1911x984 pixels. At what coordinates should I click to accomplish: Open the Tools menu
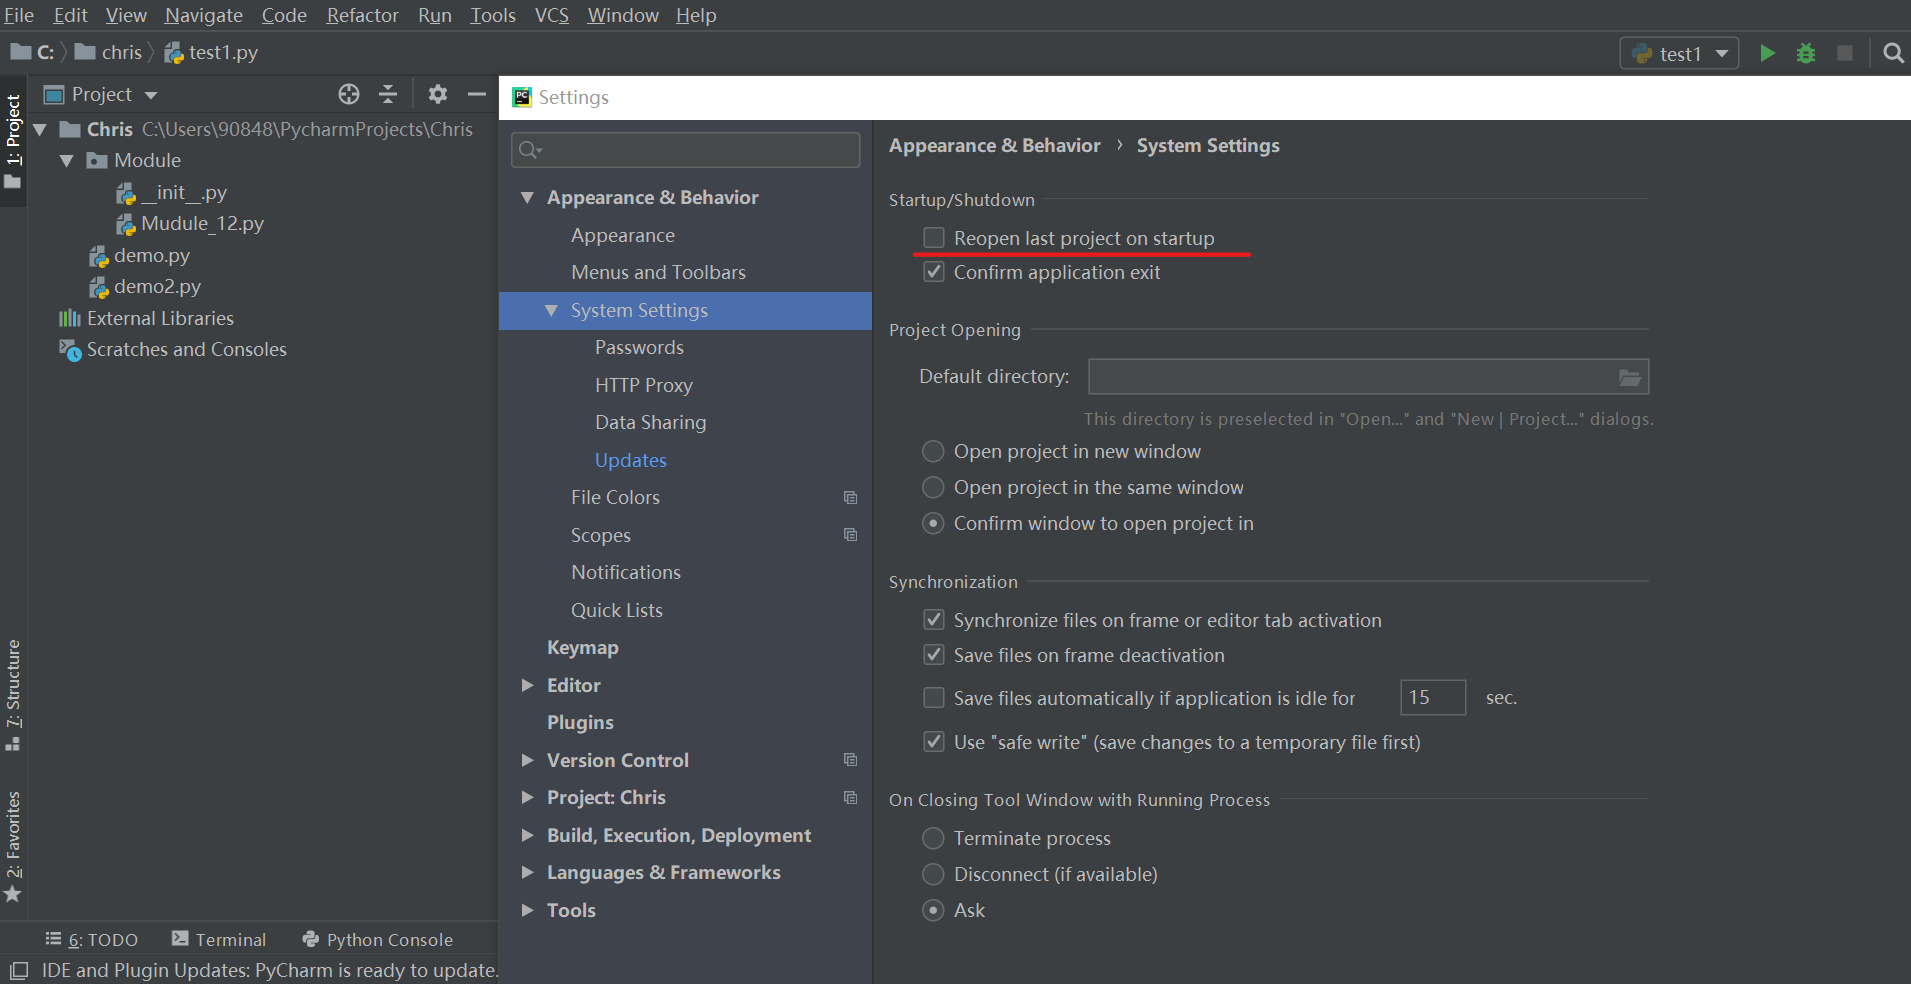[493, 15]
